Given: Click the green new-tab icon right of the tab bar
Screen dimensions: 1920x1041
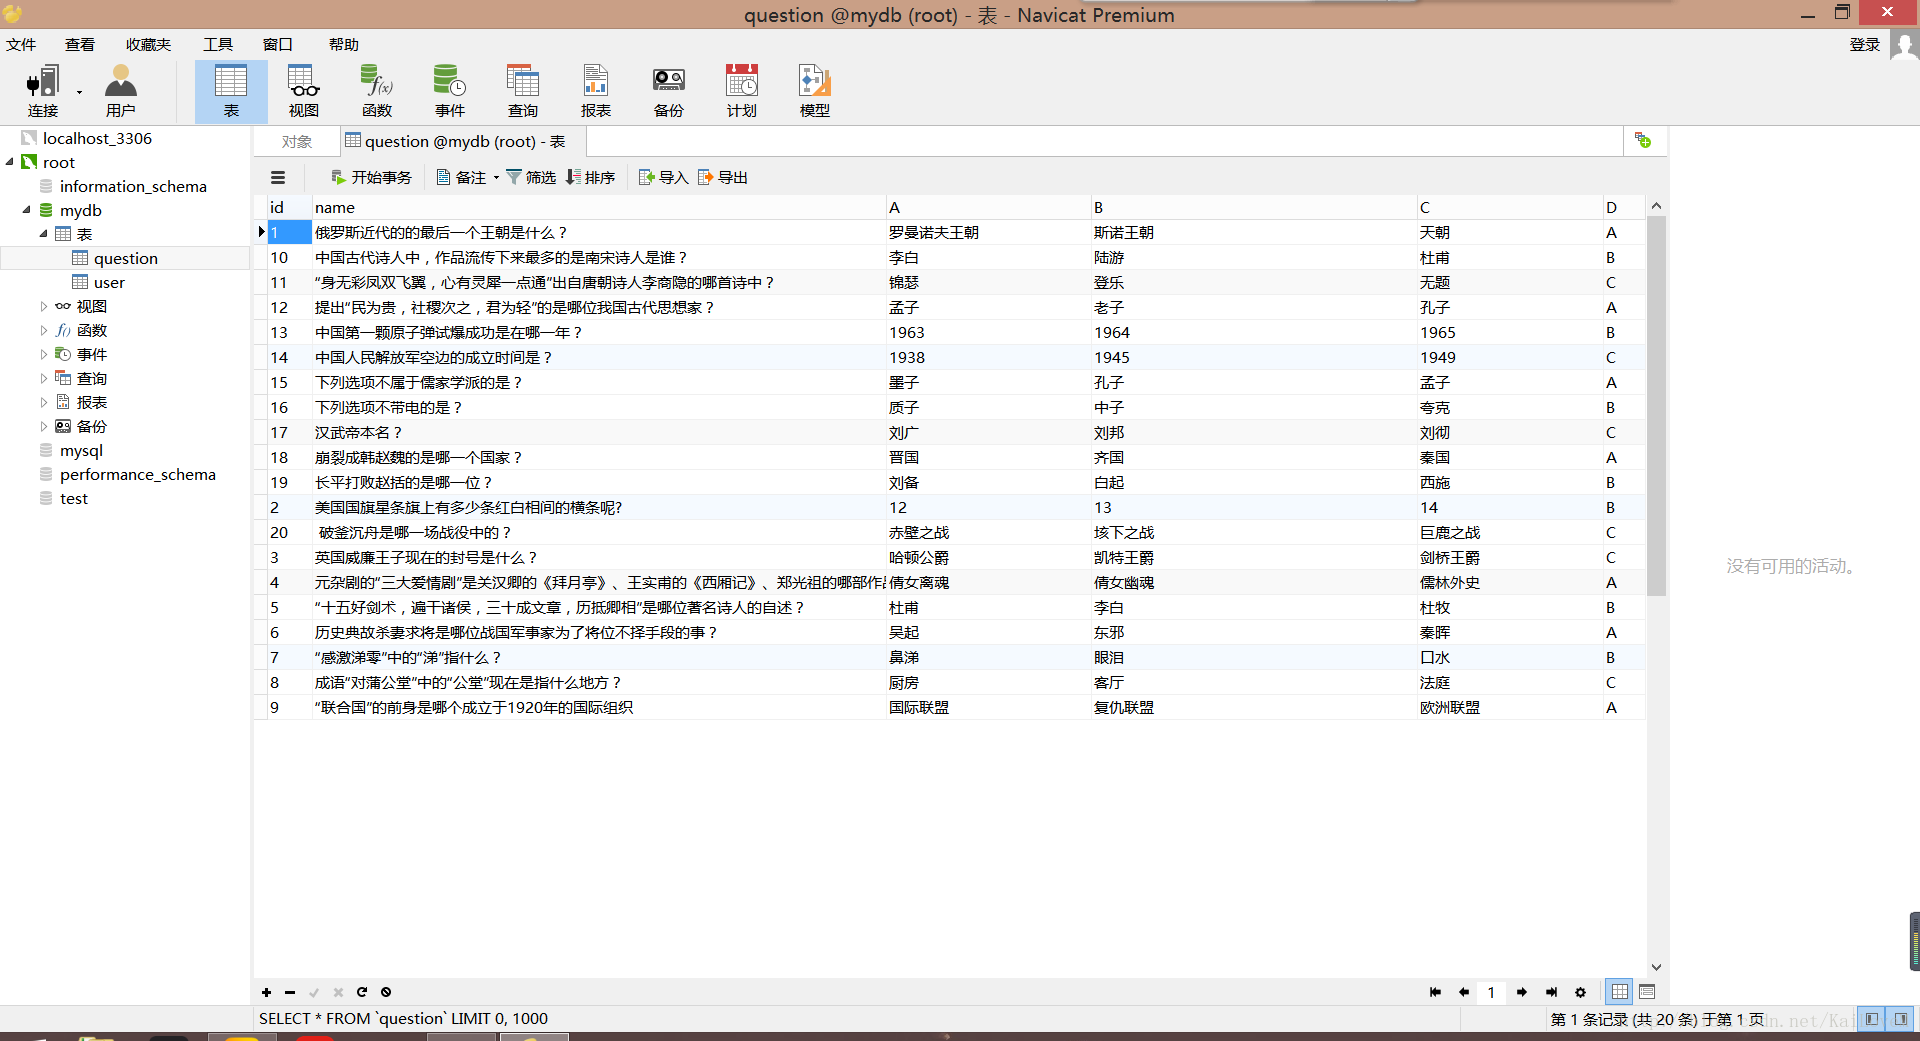Looking at the screenshot, I should (1643, 141).
